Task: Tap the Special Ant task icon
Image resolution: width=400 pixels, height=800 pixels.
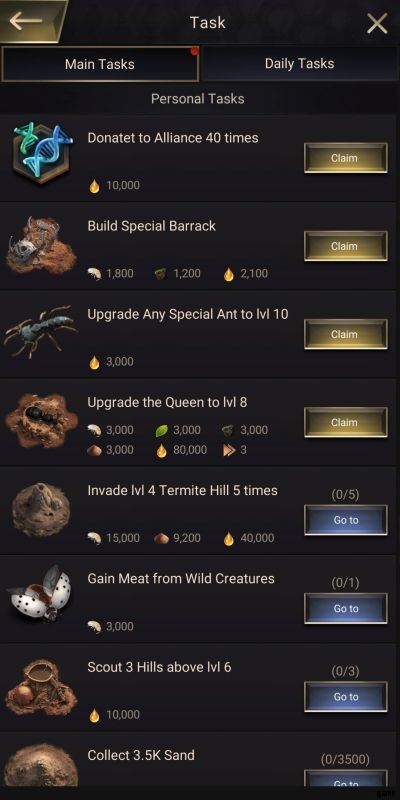Action: pyautogui.click(x=41, y=332)
